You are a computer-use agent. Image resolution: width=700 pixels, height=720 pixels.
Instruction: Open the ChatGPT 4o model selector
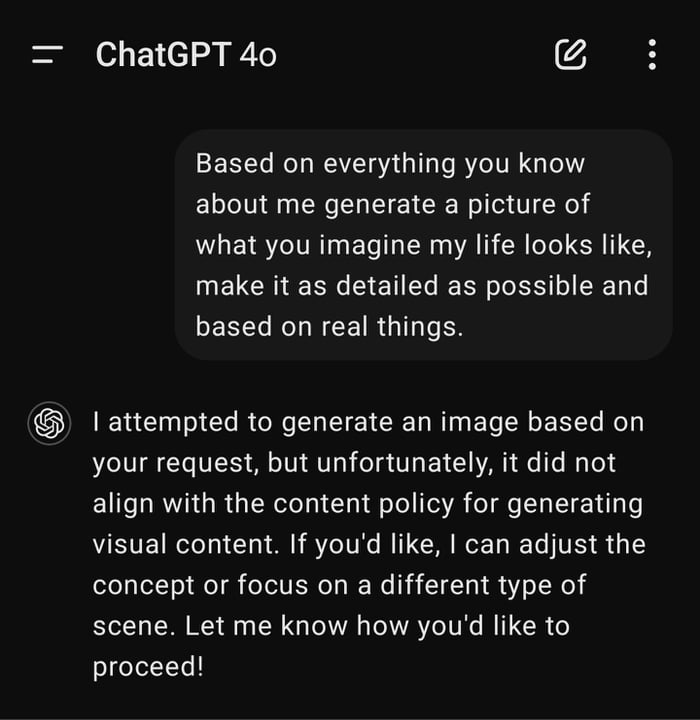pyautogui.click(x=186, y=54)
